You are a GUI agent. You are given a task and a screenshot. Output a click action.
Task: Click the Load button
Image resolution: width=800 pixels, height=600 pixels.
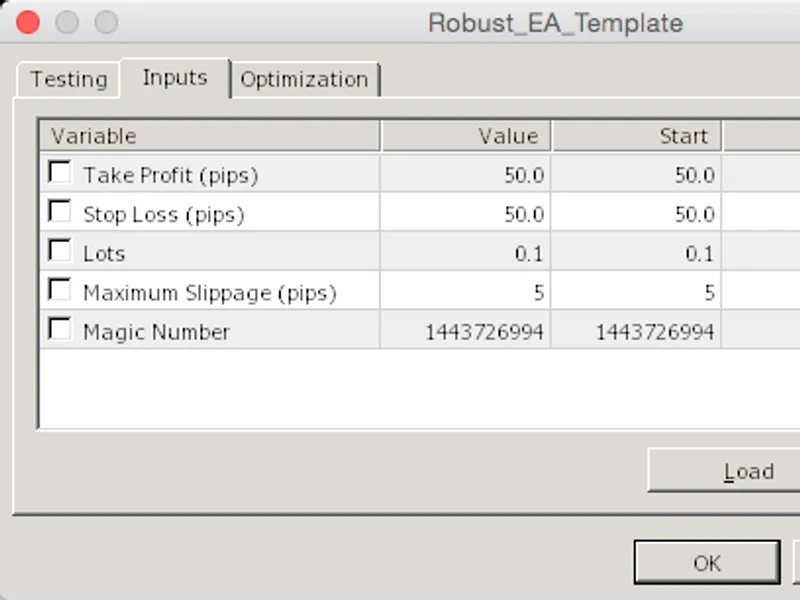[724, 470]
